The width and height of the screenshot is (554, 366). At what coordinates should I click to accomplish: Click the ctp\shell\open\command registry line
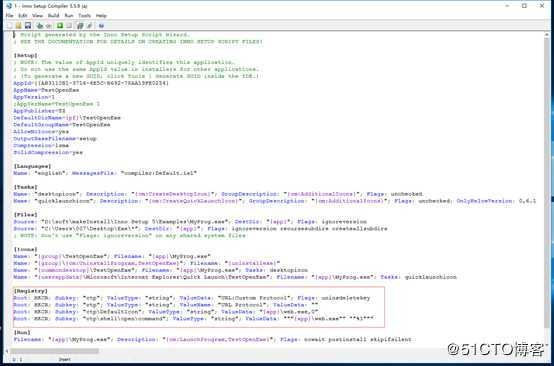(x=194, y=319)
